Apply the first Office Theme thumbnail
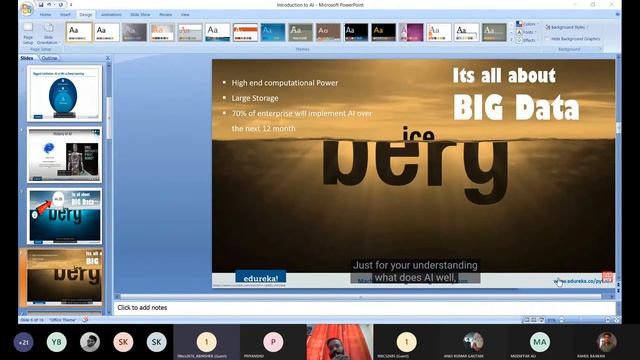Viewport: 640px width, 360px height. coord(79,32)
